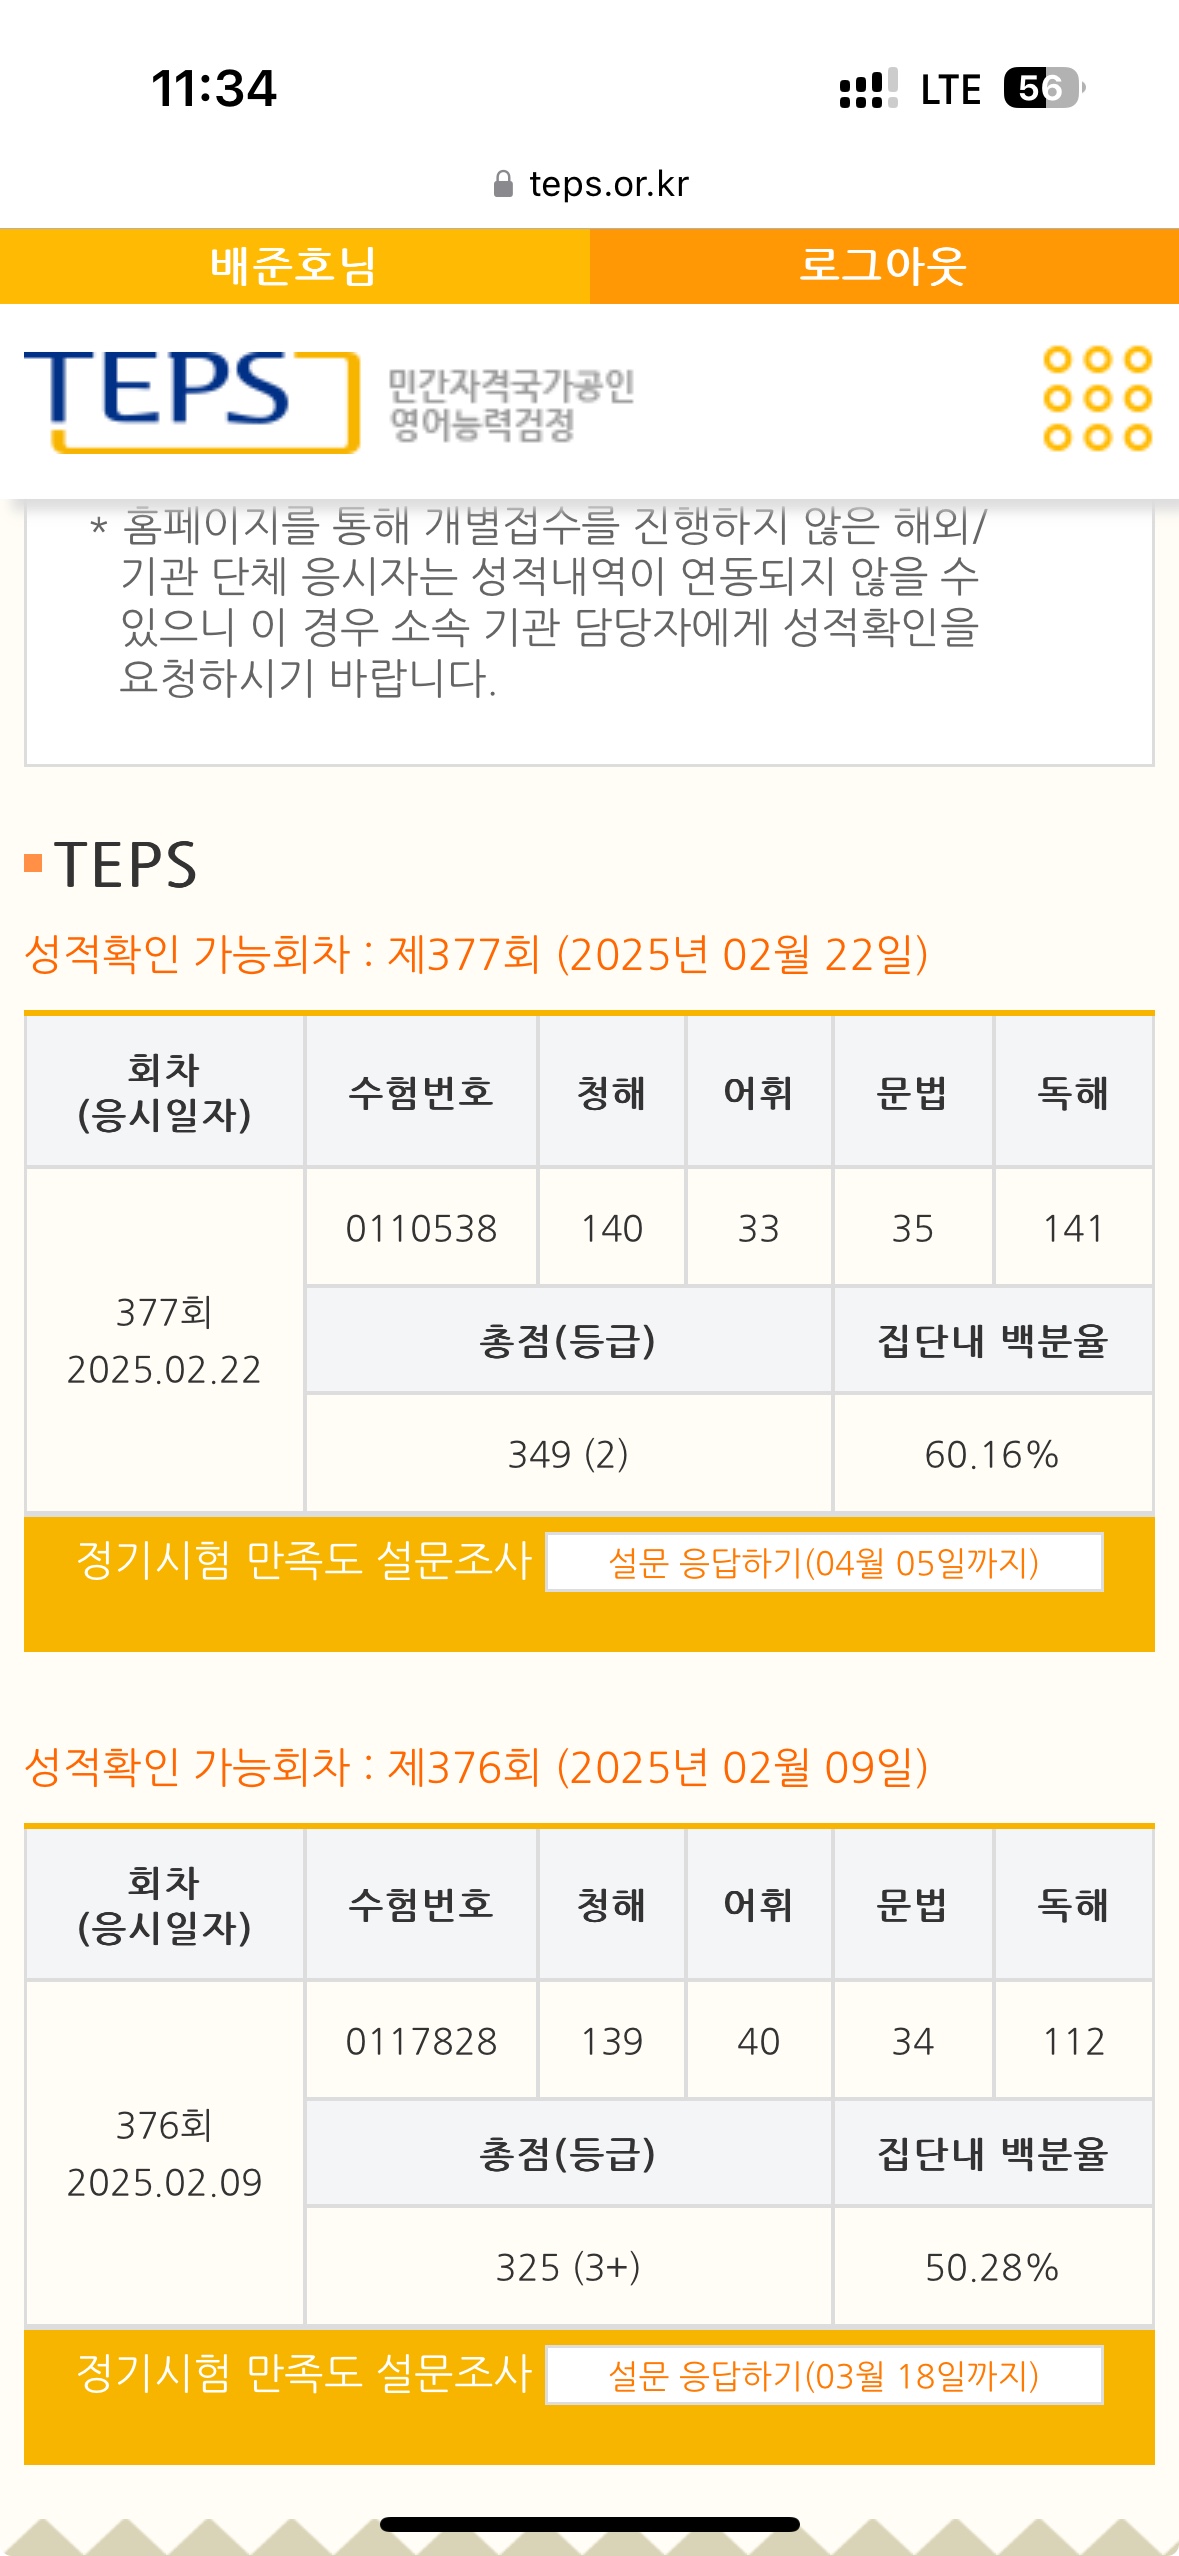1179x2556 pixels.
Task: Tap the 377회 2025.02.22 session cell
Action: coord(164,1340)
